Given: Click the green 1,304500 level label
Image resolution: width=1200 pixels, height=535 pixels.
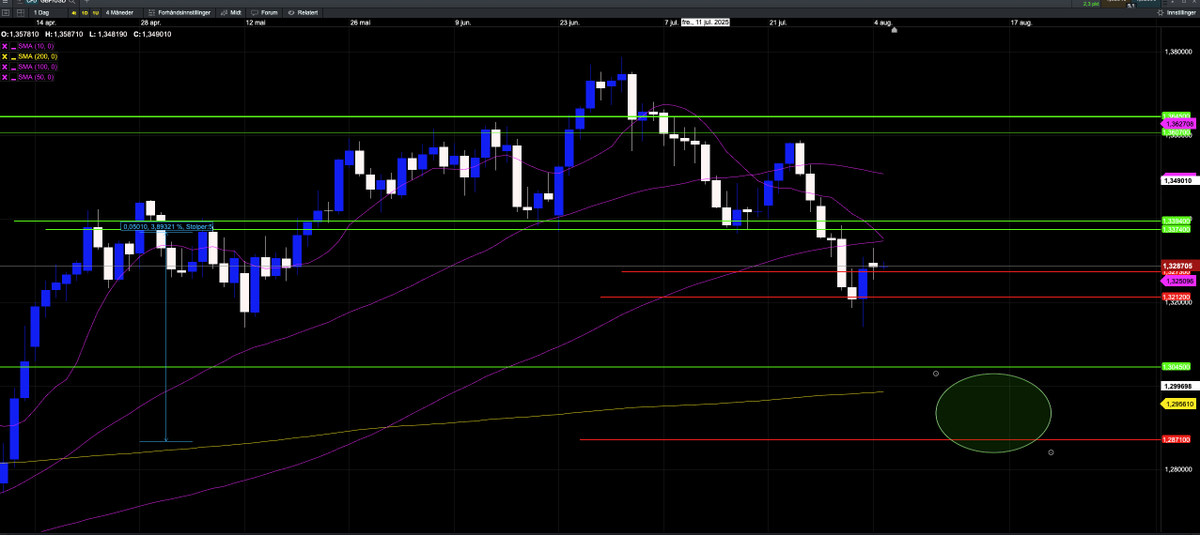Looking at the screenshot, I should [1177, 366].
